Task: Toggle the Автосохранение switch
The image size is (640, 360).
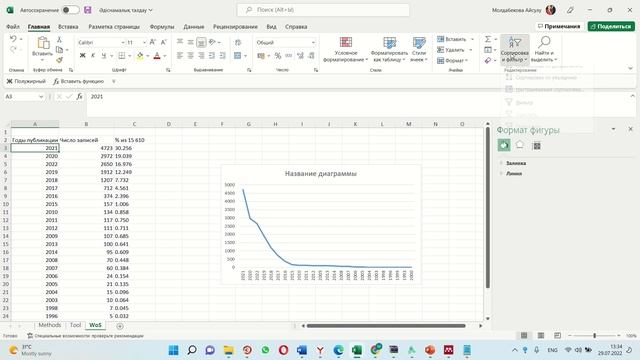Action: [70, 10]
